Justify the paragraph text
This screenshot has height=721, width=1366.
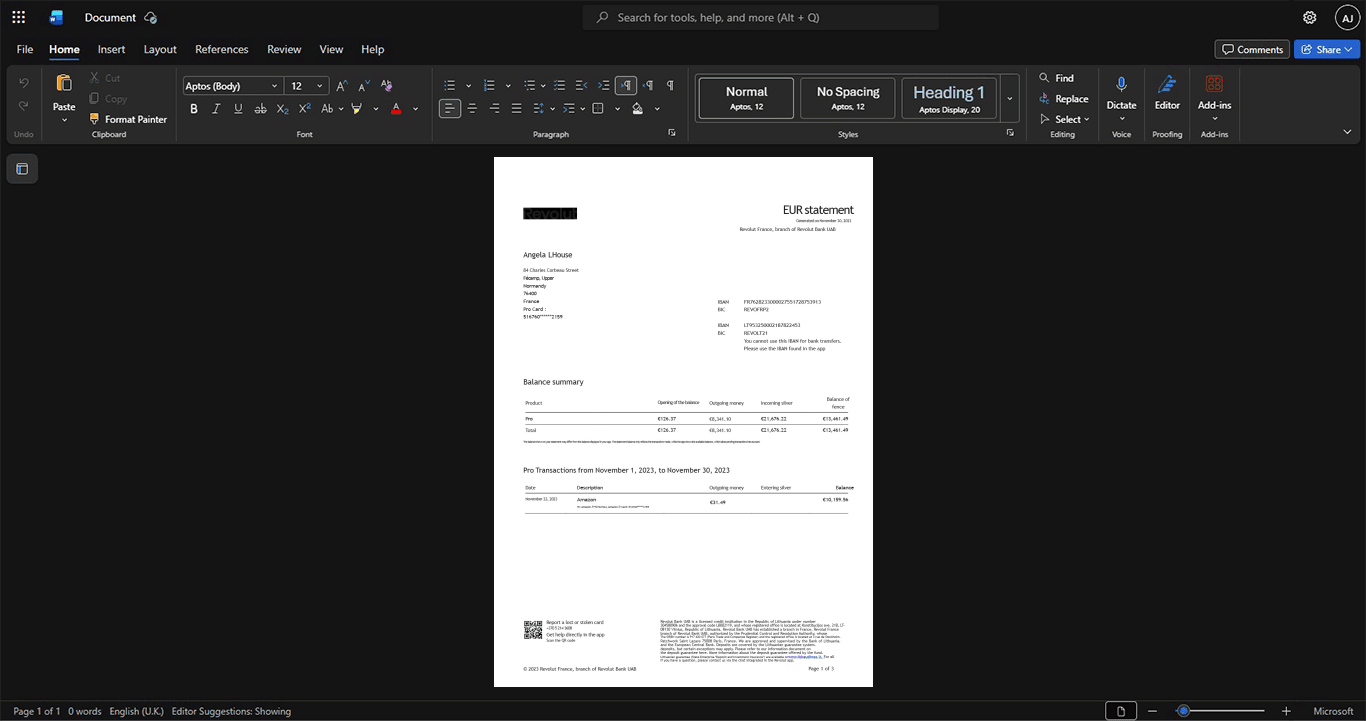516,108
